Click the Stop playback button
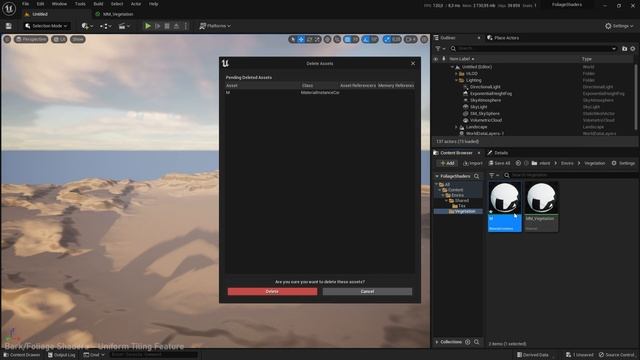This screenshot has height=360, width=640. (x=167, y=26)
